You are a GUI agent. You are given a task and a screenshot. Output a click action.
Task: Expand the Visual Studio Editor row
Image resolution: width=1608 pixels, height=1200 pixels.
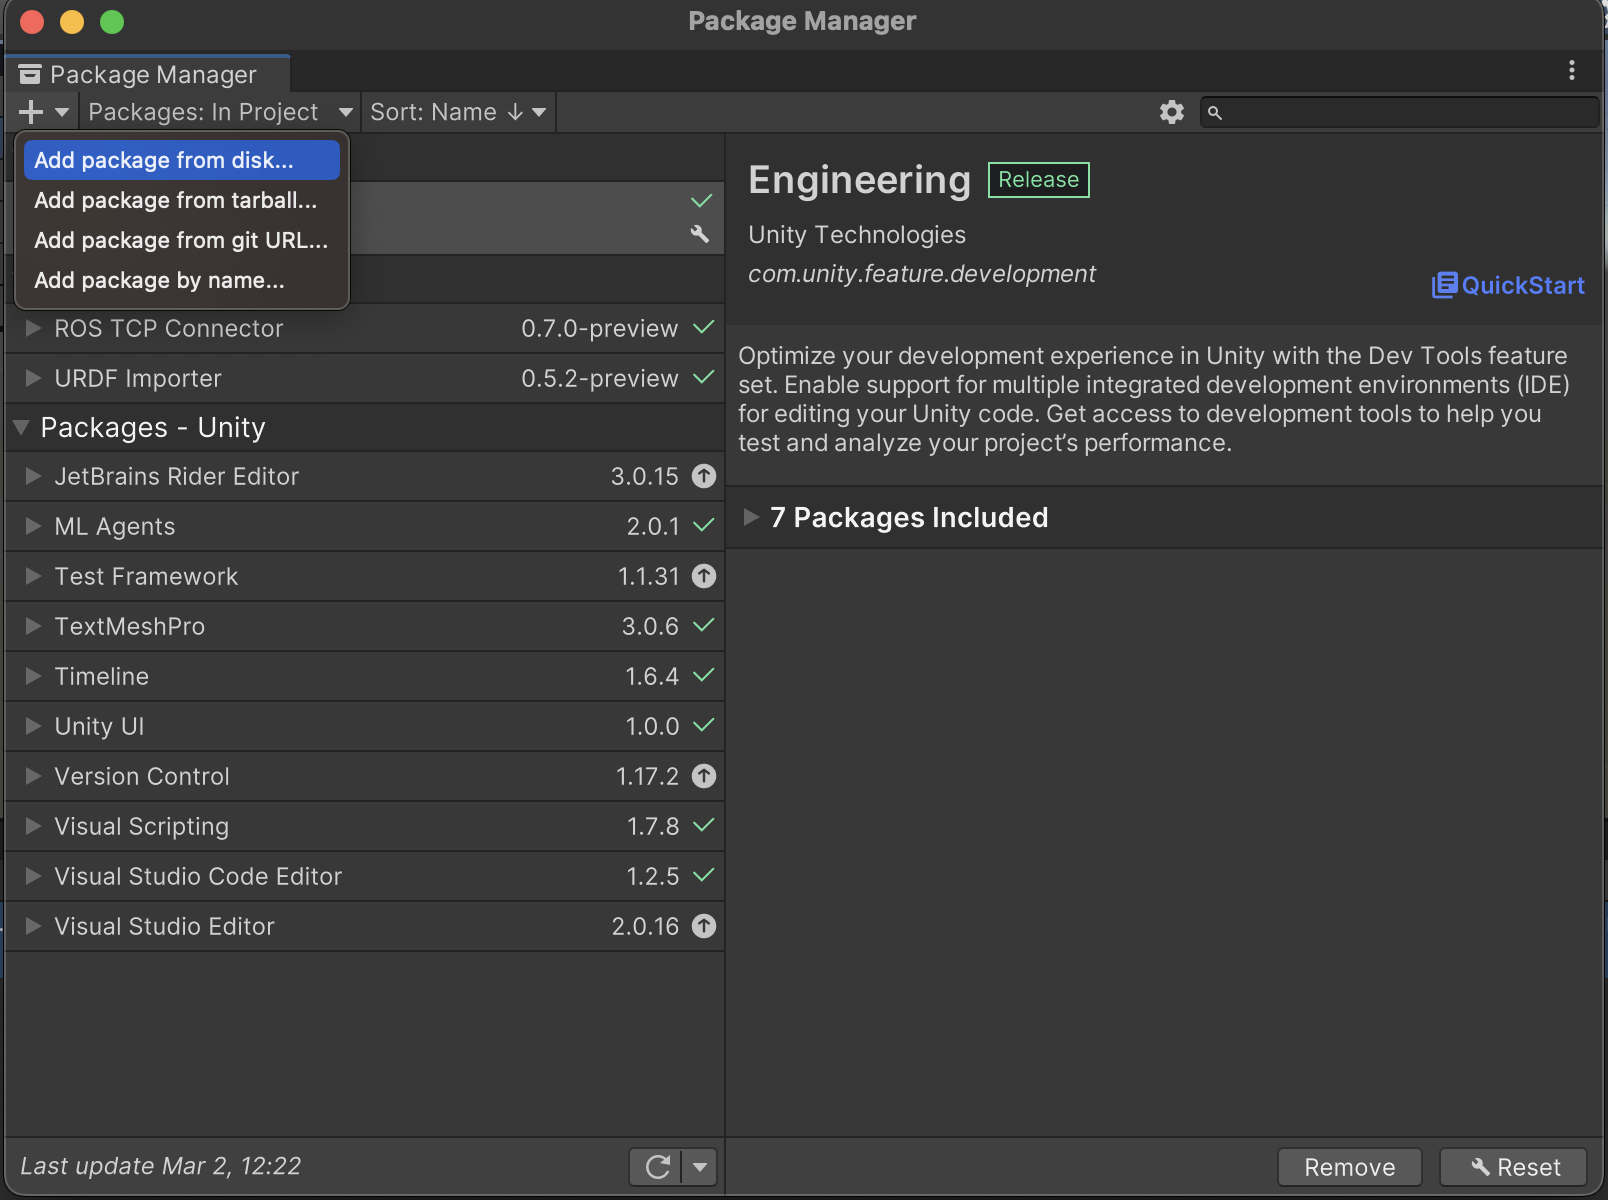coord(33,926)
